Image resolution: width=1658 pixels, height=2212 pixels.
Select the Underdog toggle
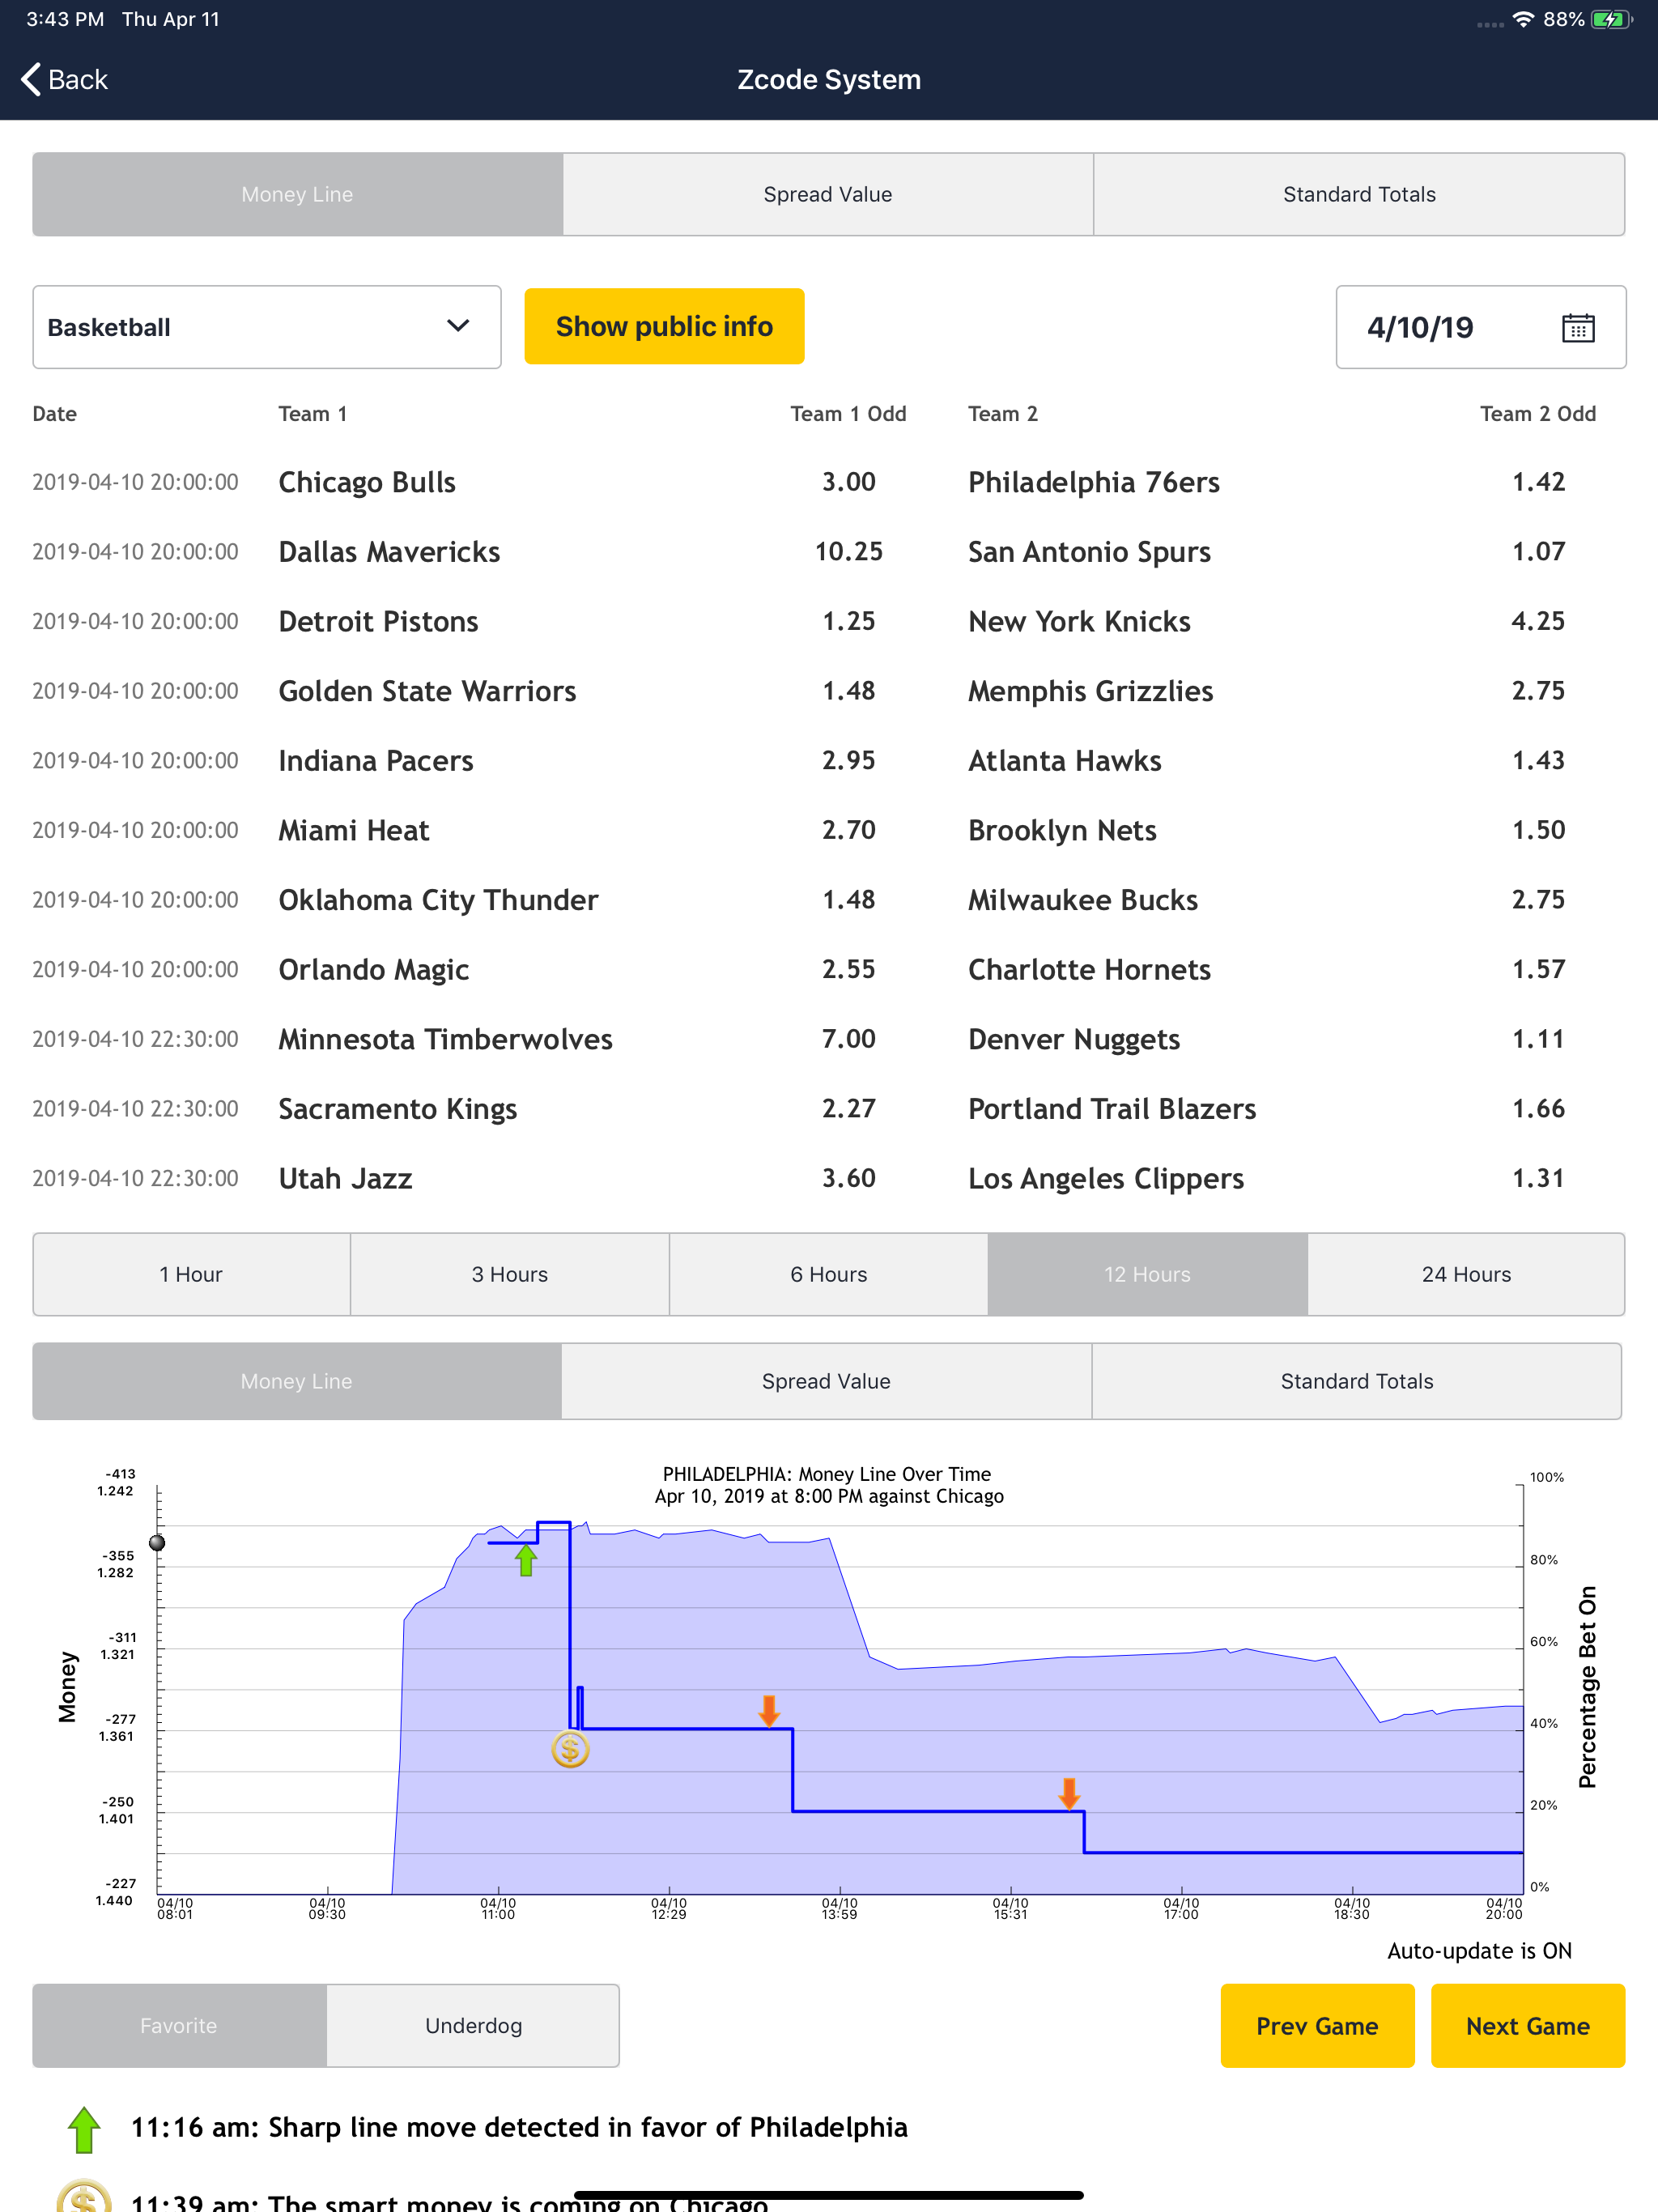click(473, 2025)
